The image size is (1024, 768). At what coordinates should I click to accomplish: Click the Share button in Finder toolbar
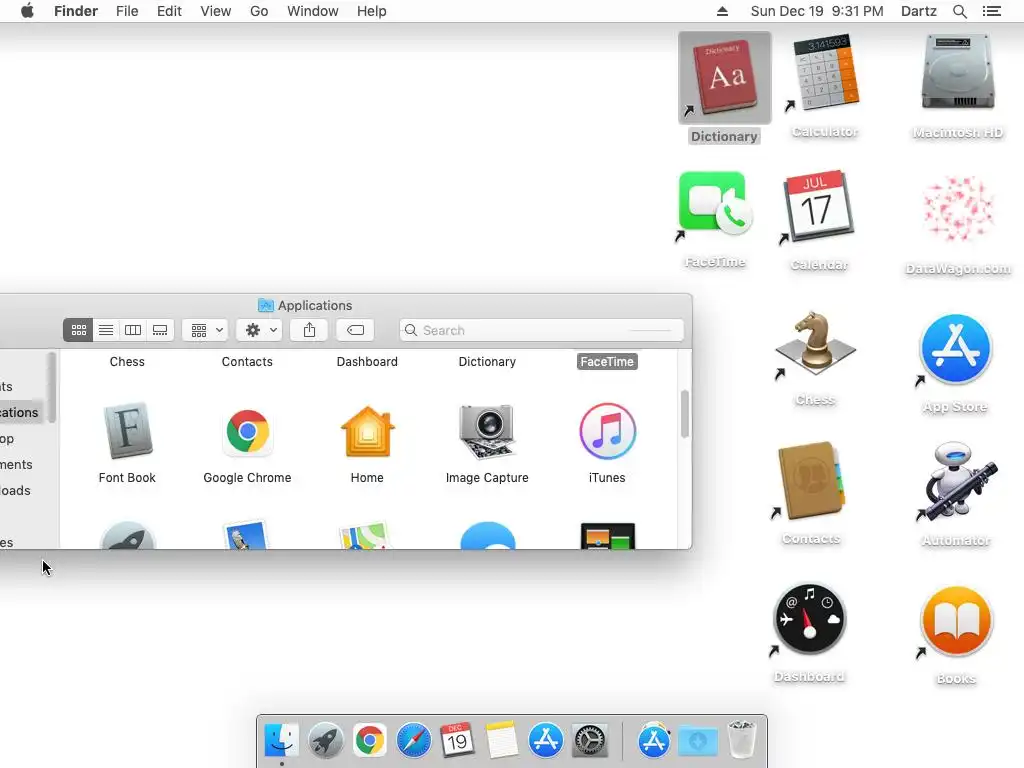click(x=310, y=330)
